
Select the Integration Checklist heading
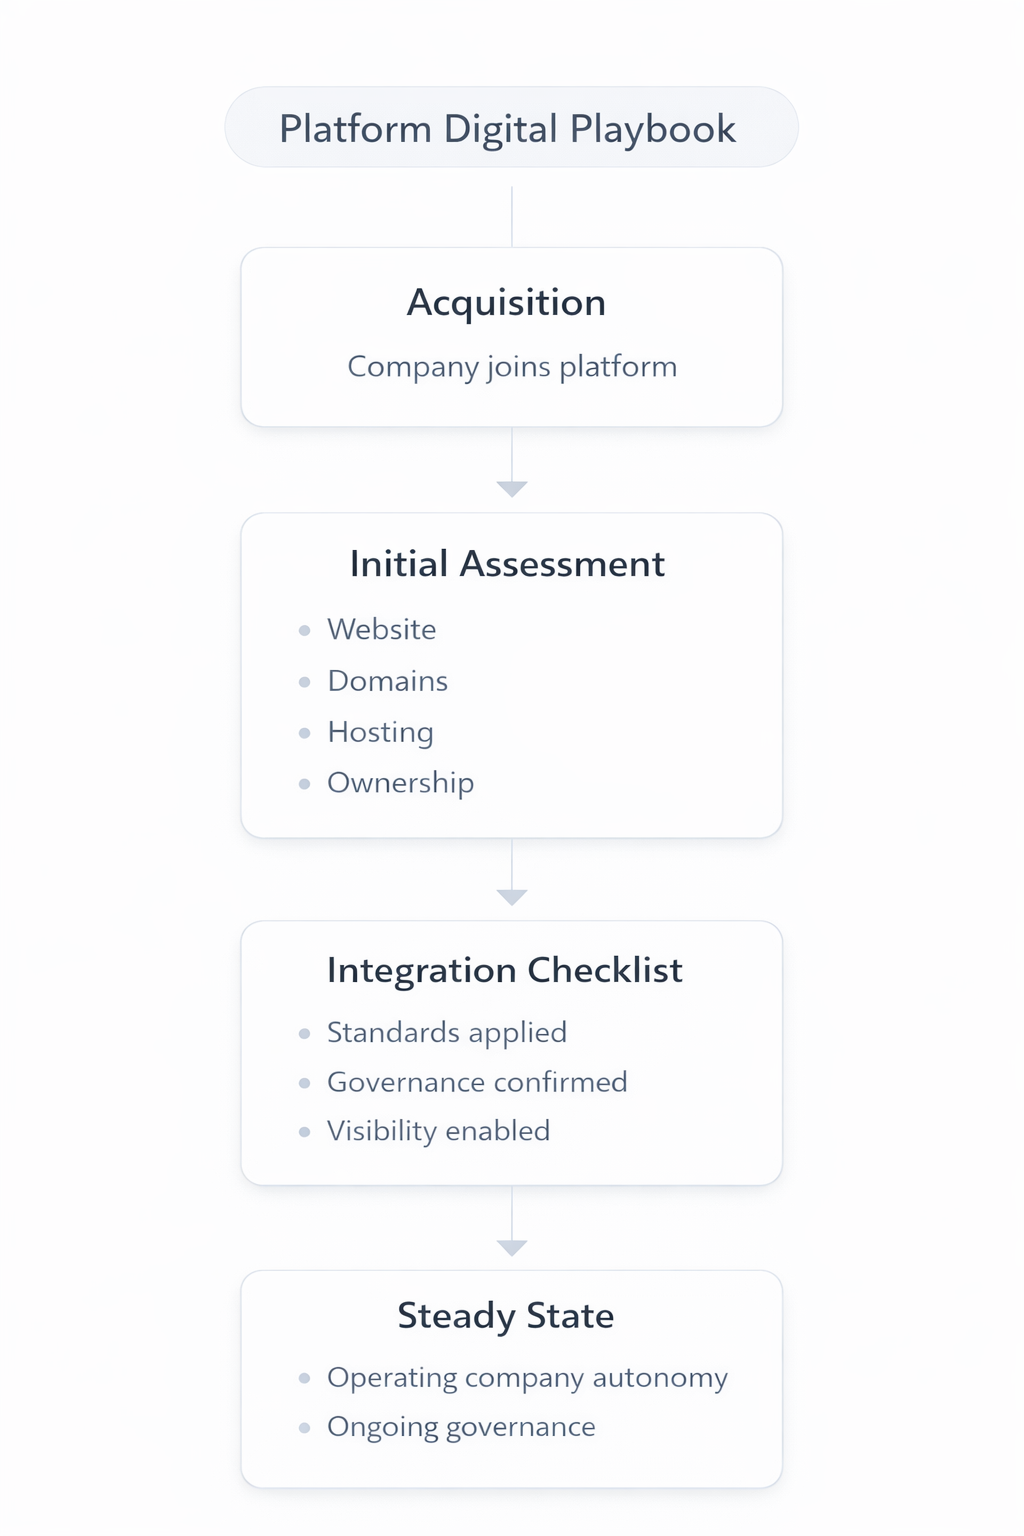(x=505, y=970)
